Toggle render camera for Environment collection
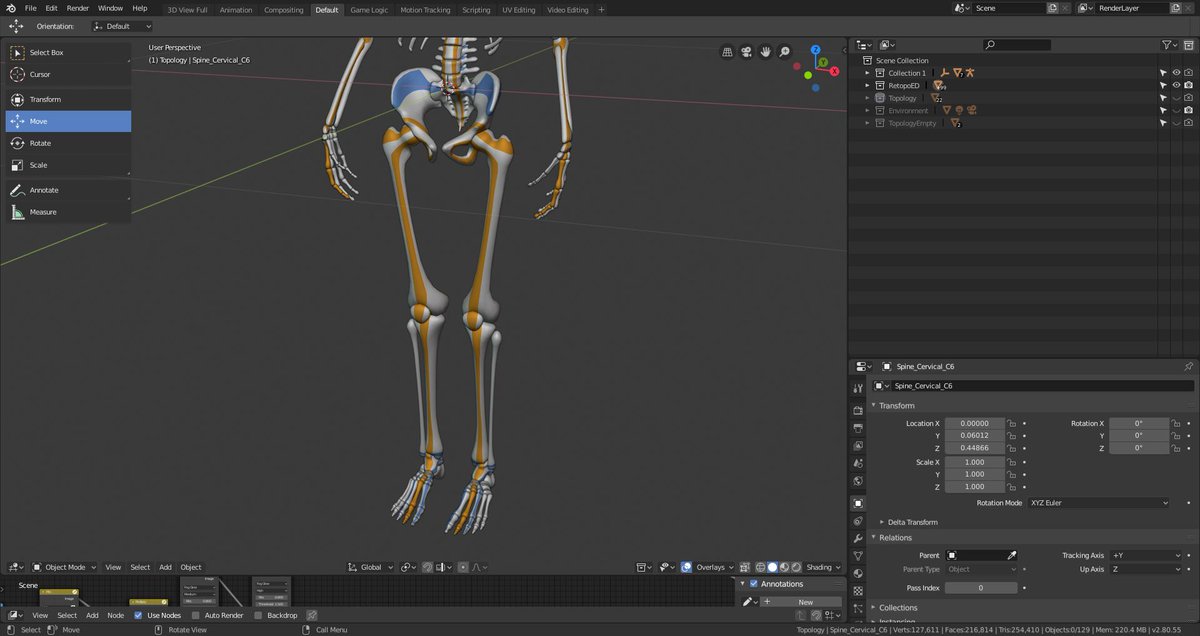 click(1188, 110)
